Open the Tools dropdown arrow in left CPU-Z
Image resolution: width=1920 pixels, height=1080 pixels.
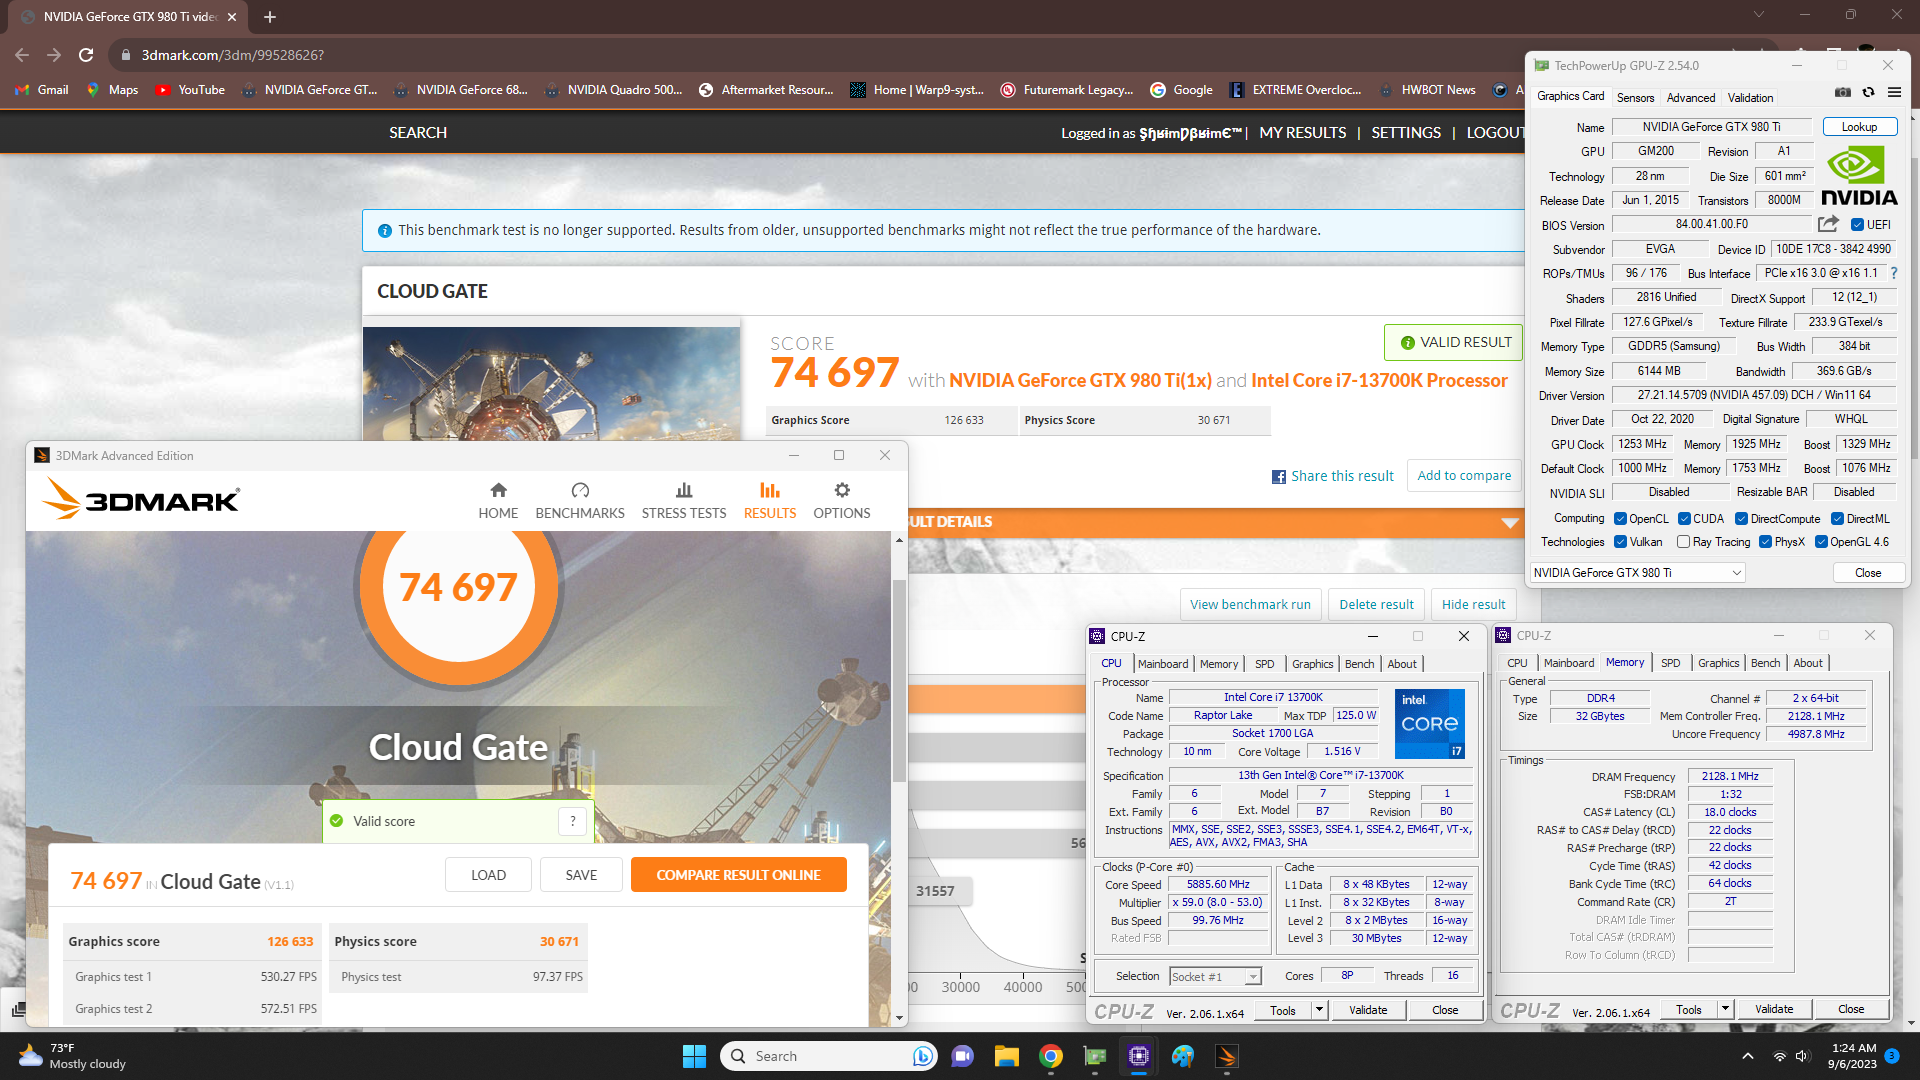[1319, 1010]
